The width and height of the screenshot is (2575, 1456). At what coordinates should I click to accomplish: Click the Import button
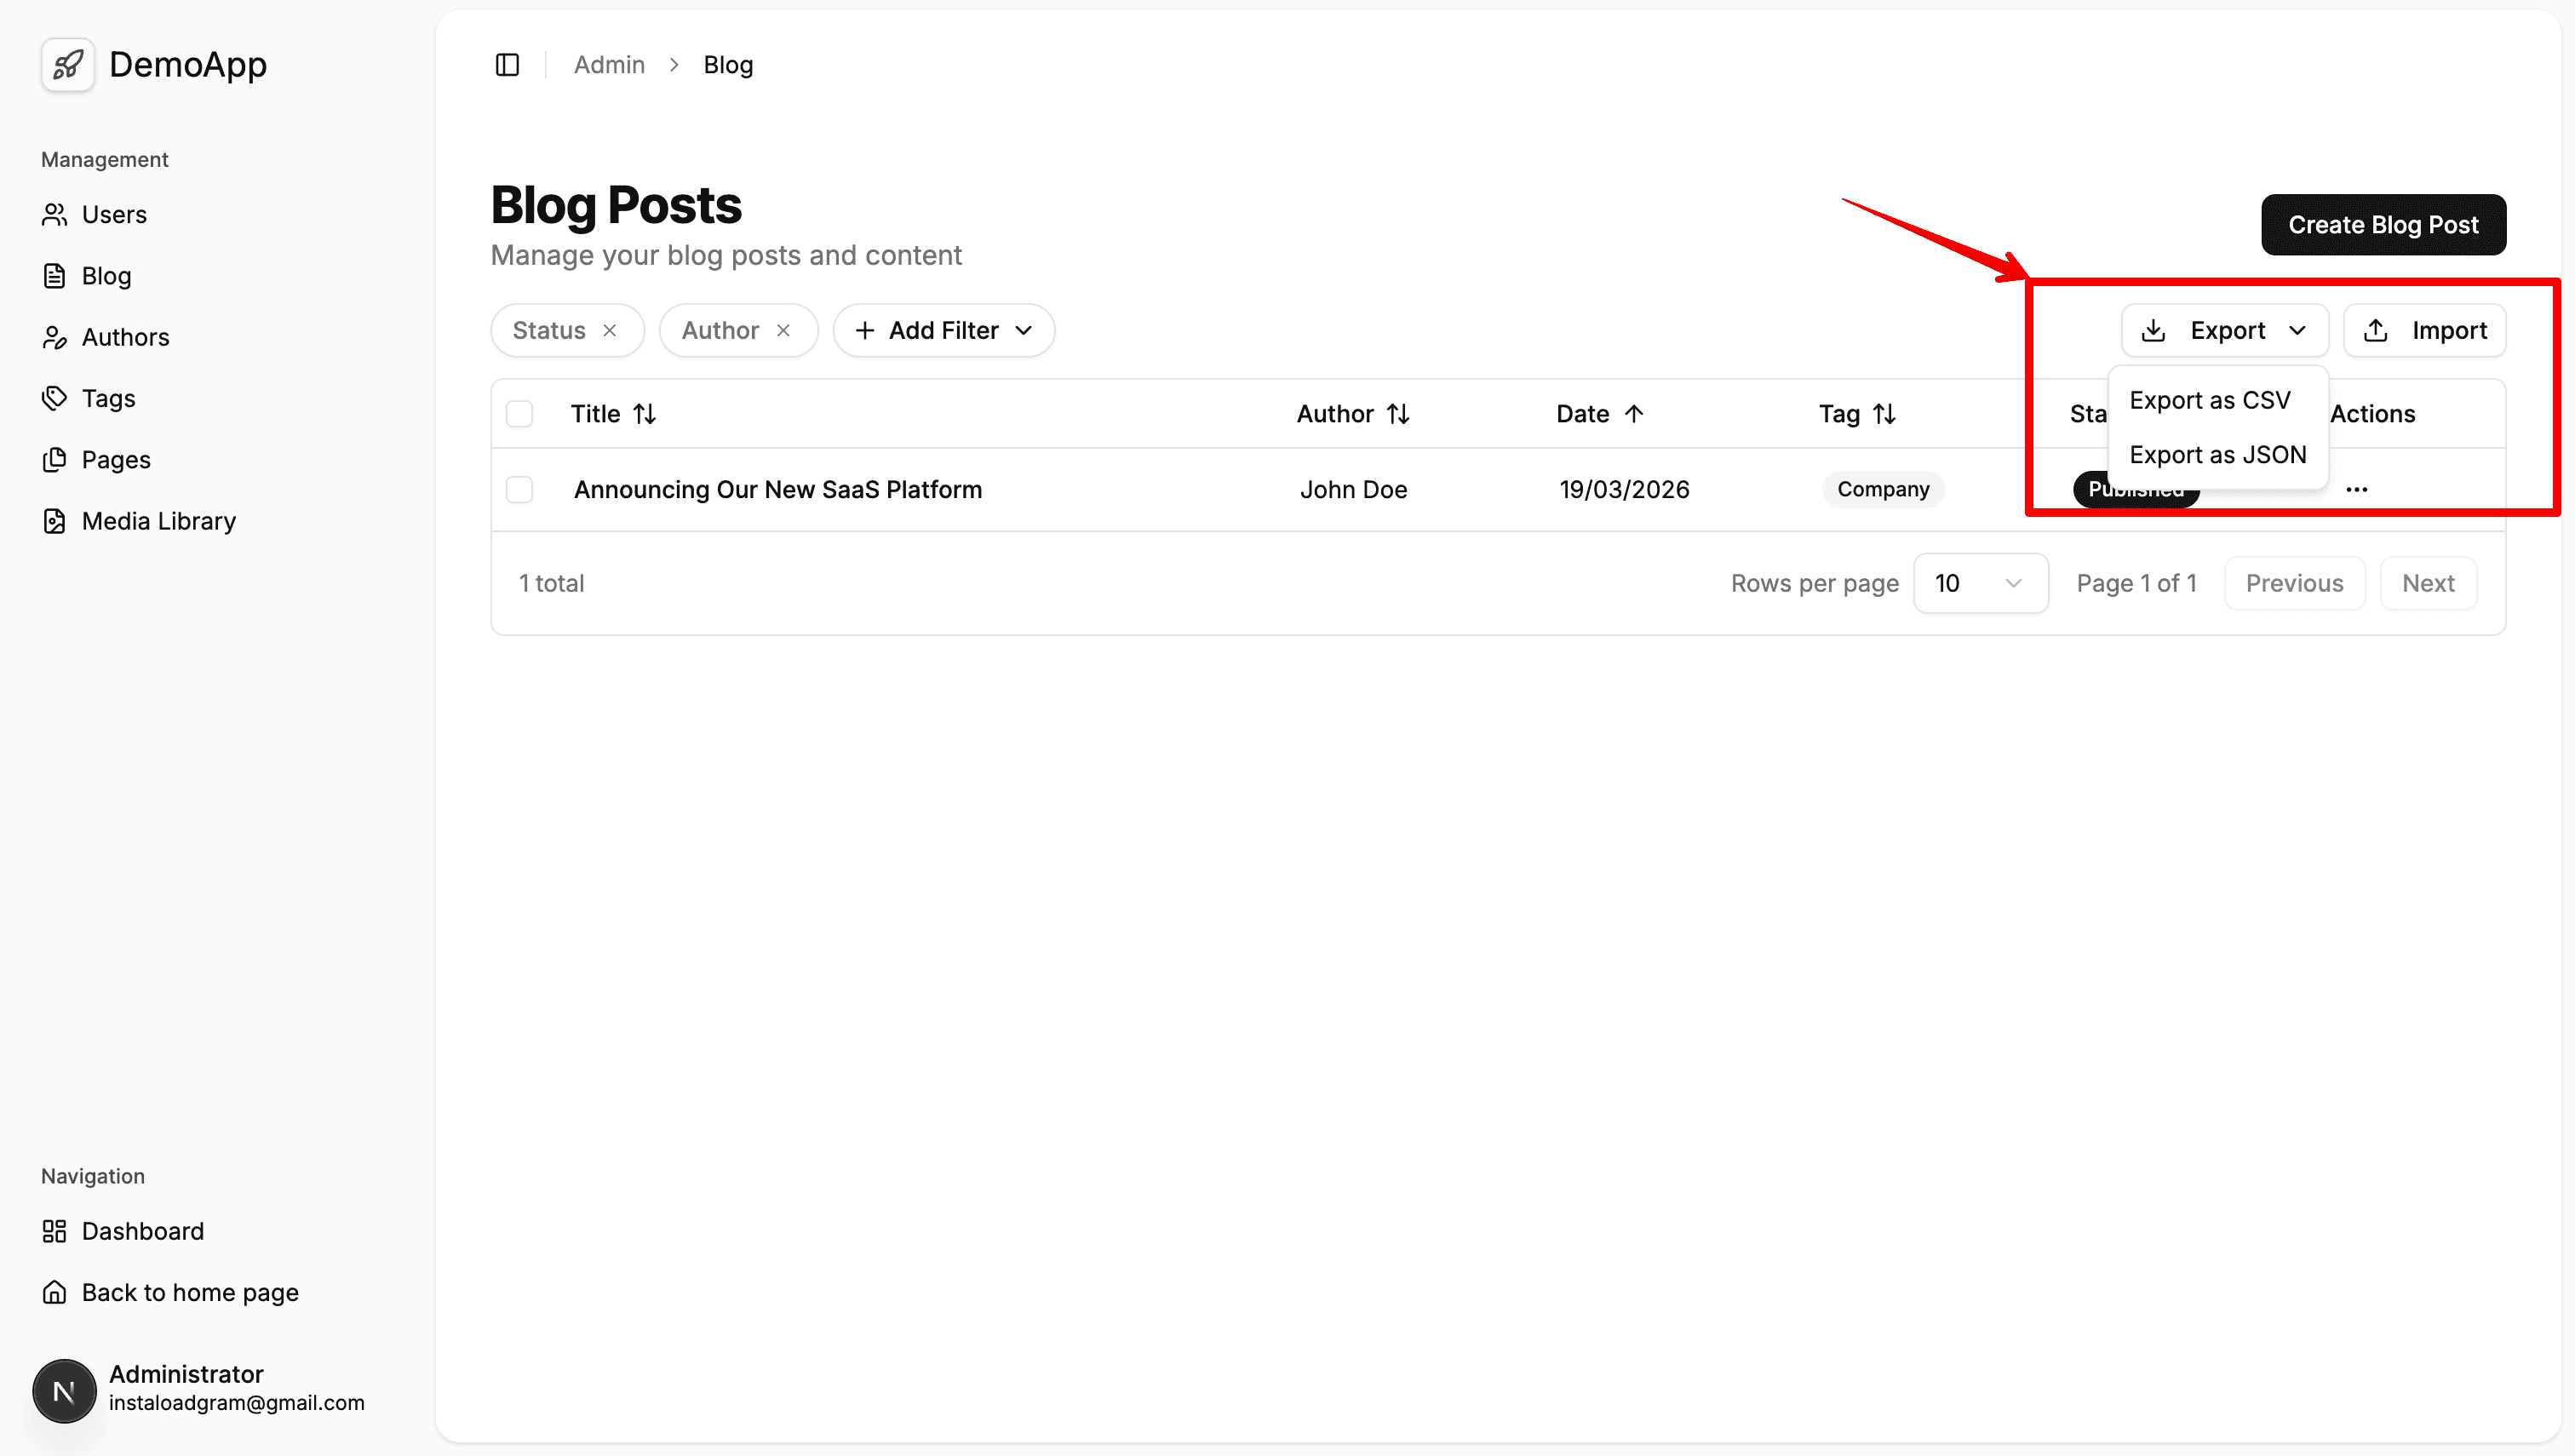[x=2424, y=331]
